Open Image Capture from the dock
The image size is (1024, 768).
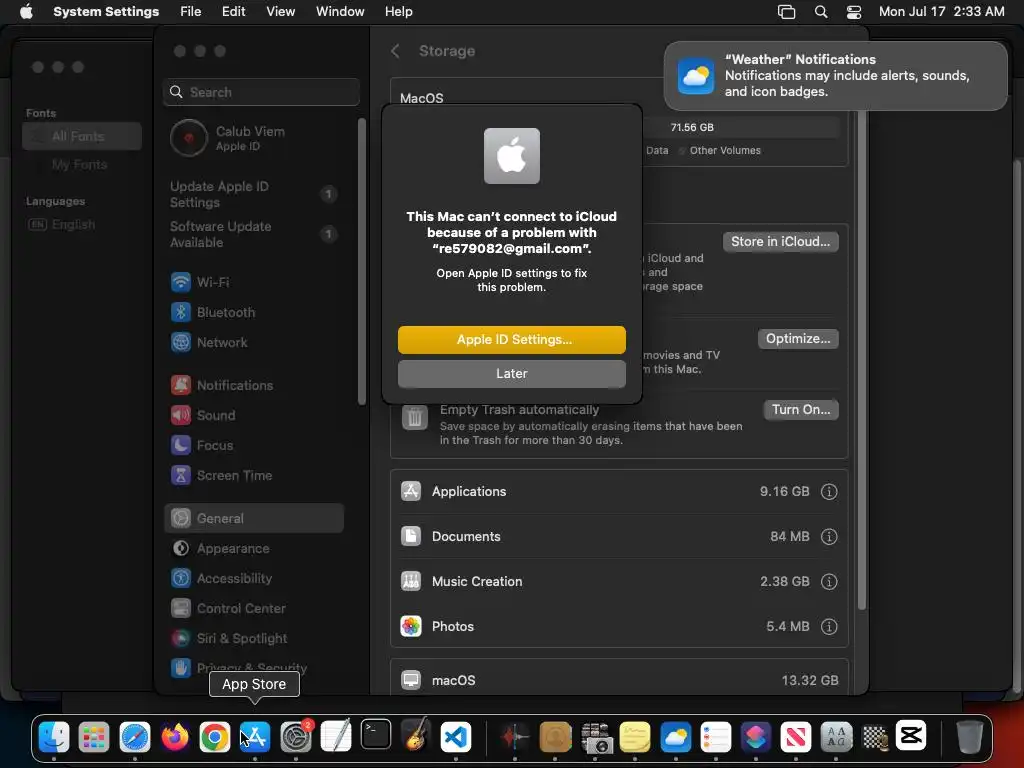(x=596, y=737)
